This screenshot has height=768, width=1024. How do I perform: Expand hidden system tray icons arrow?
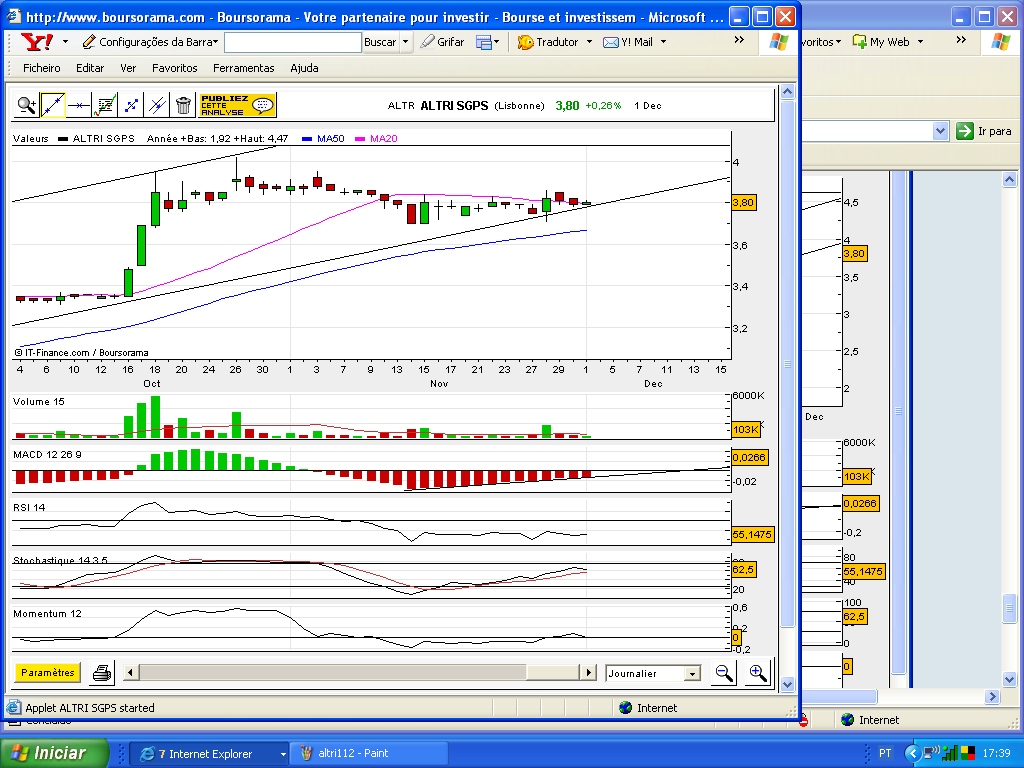pyautogui.click(x=912, y=753)
